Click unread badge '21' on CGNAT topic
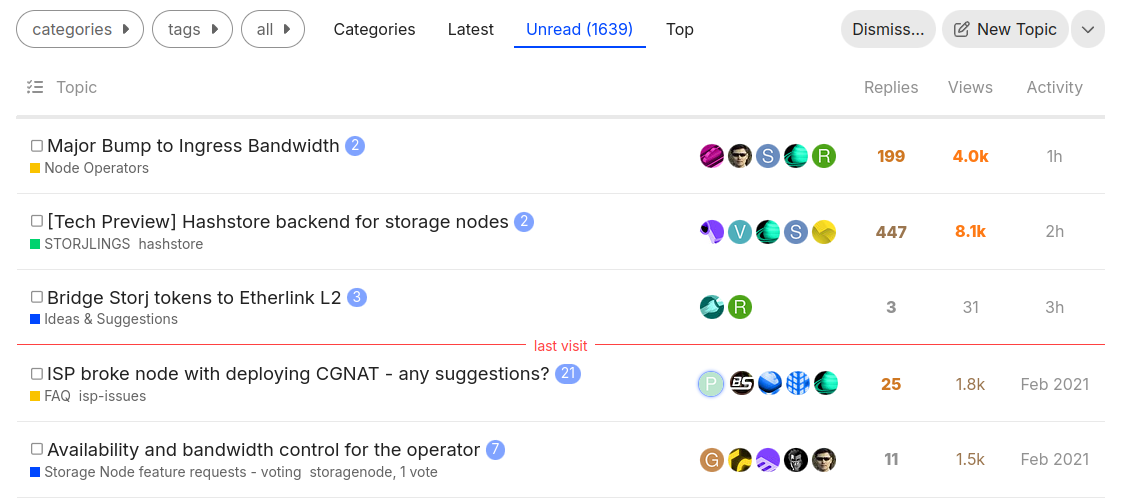This screenshot has width=1135, height=500. 569,374
